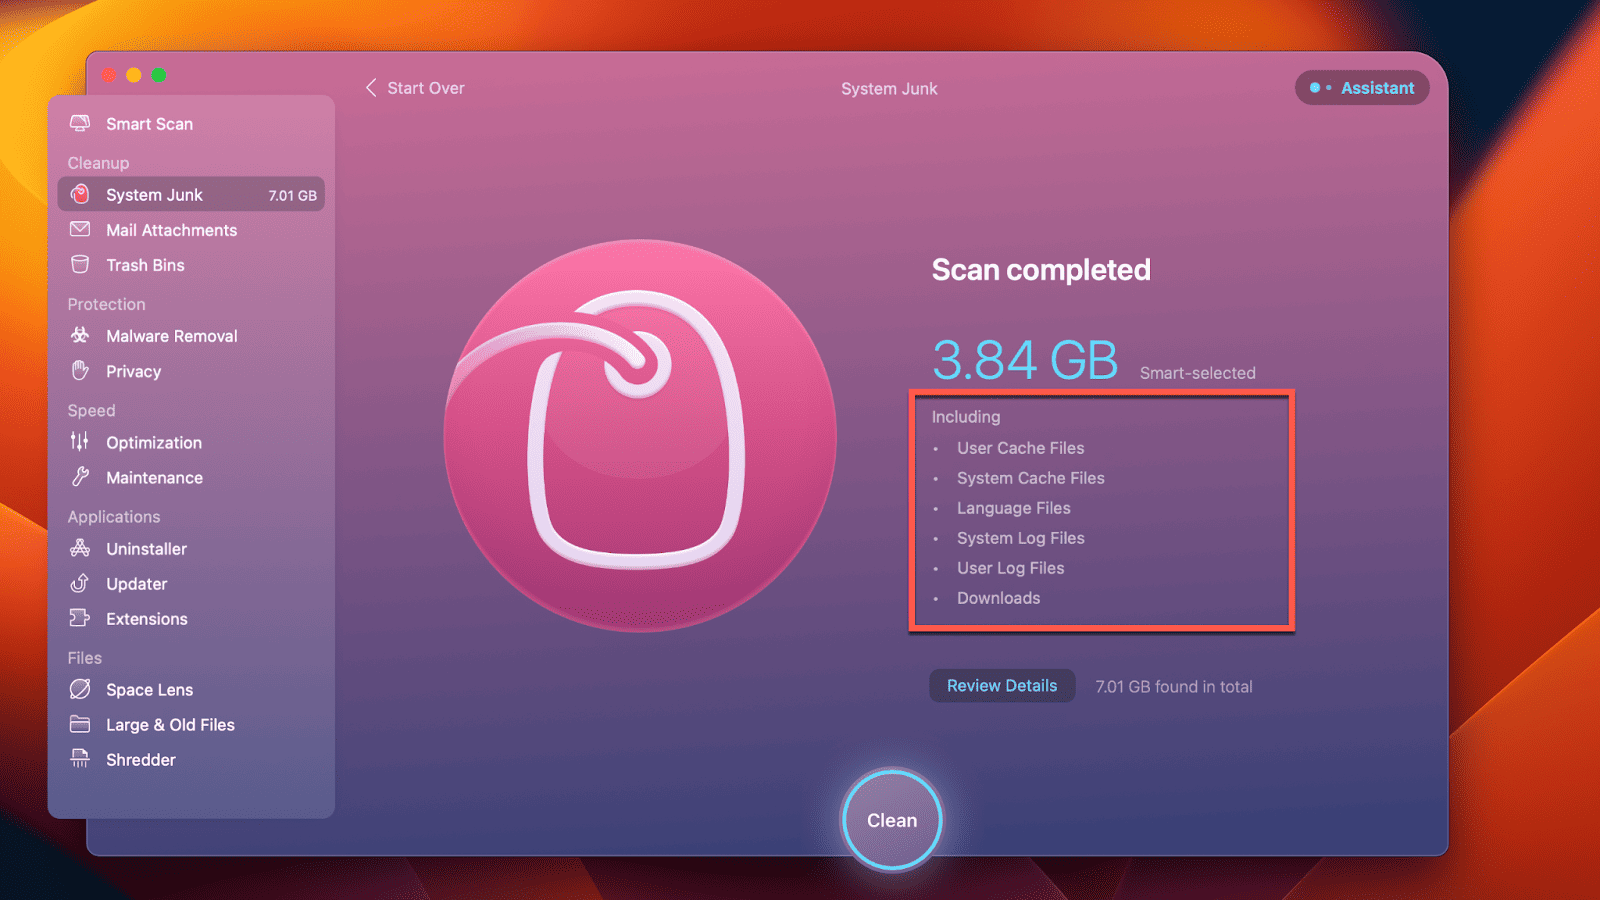Go back with Start Over chevron
Screen dimensions: 1600x900
pos(371,88)
